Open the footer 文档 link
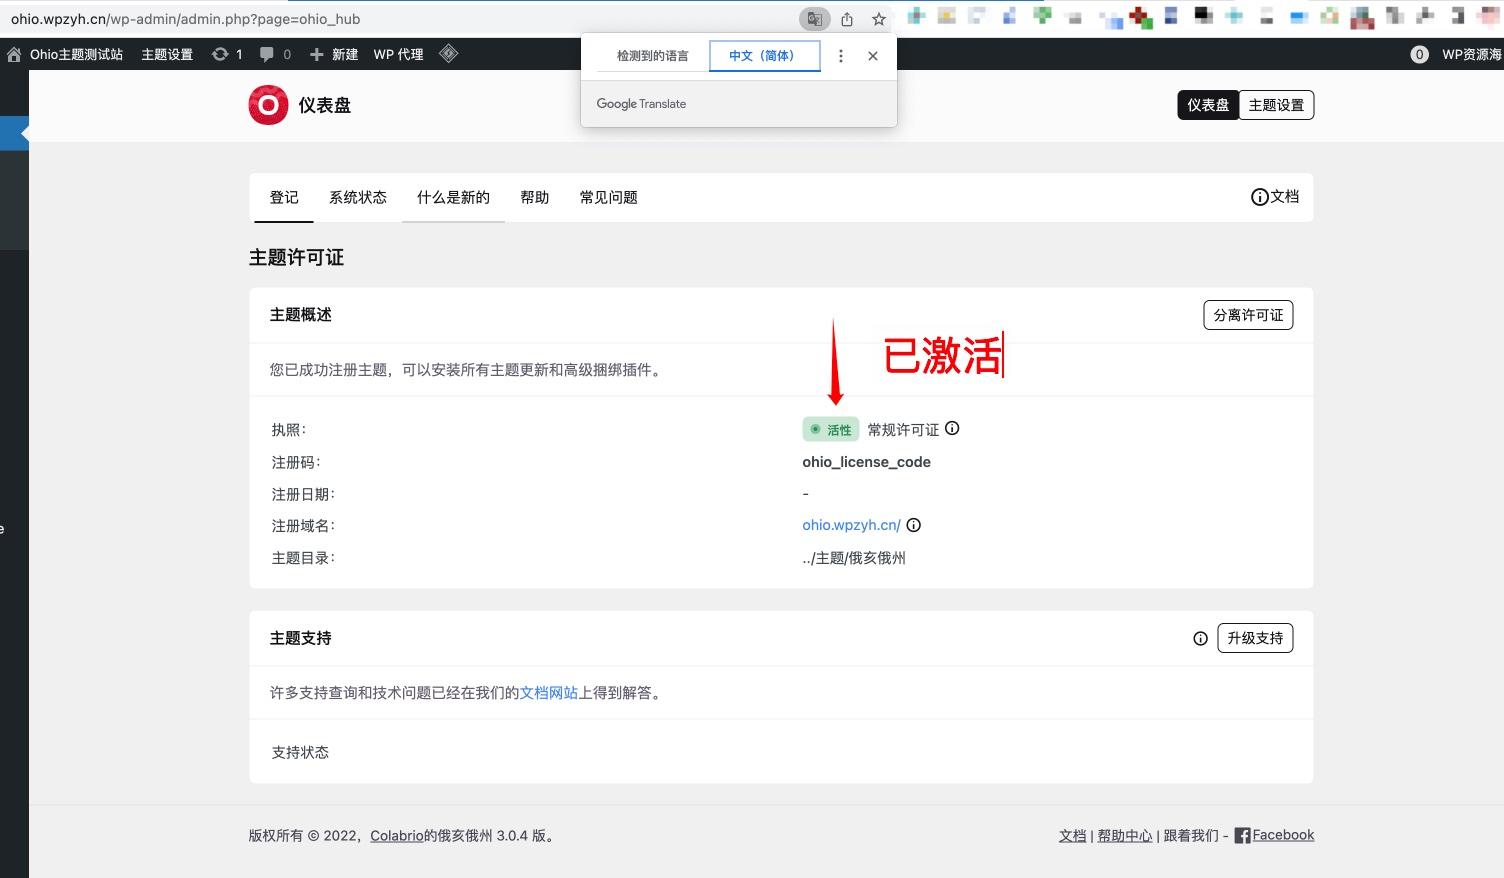Image resolution: width=1504 pixels, height=878 pixels. pyautogui.click(x=1073, y=836)
